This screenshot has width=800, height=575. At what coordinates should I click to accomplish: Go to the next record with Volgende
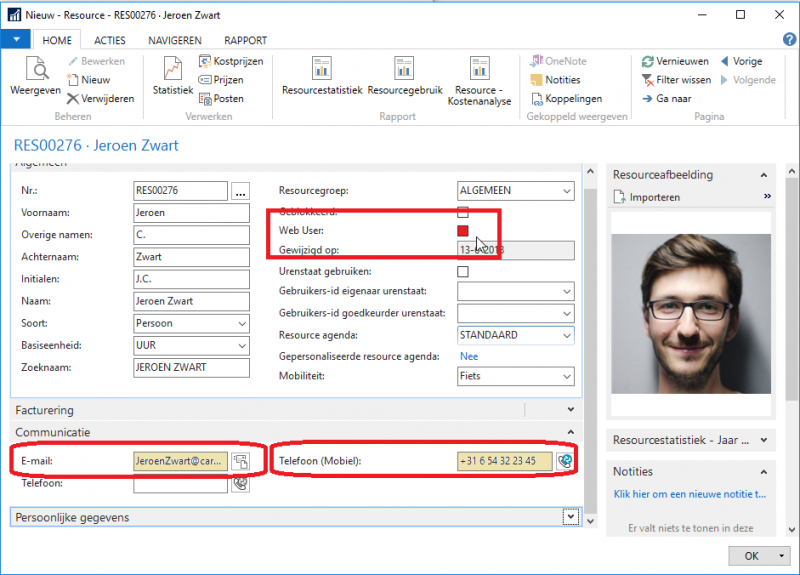coord(748,80)
